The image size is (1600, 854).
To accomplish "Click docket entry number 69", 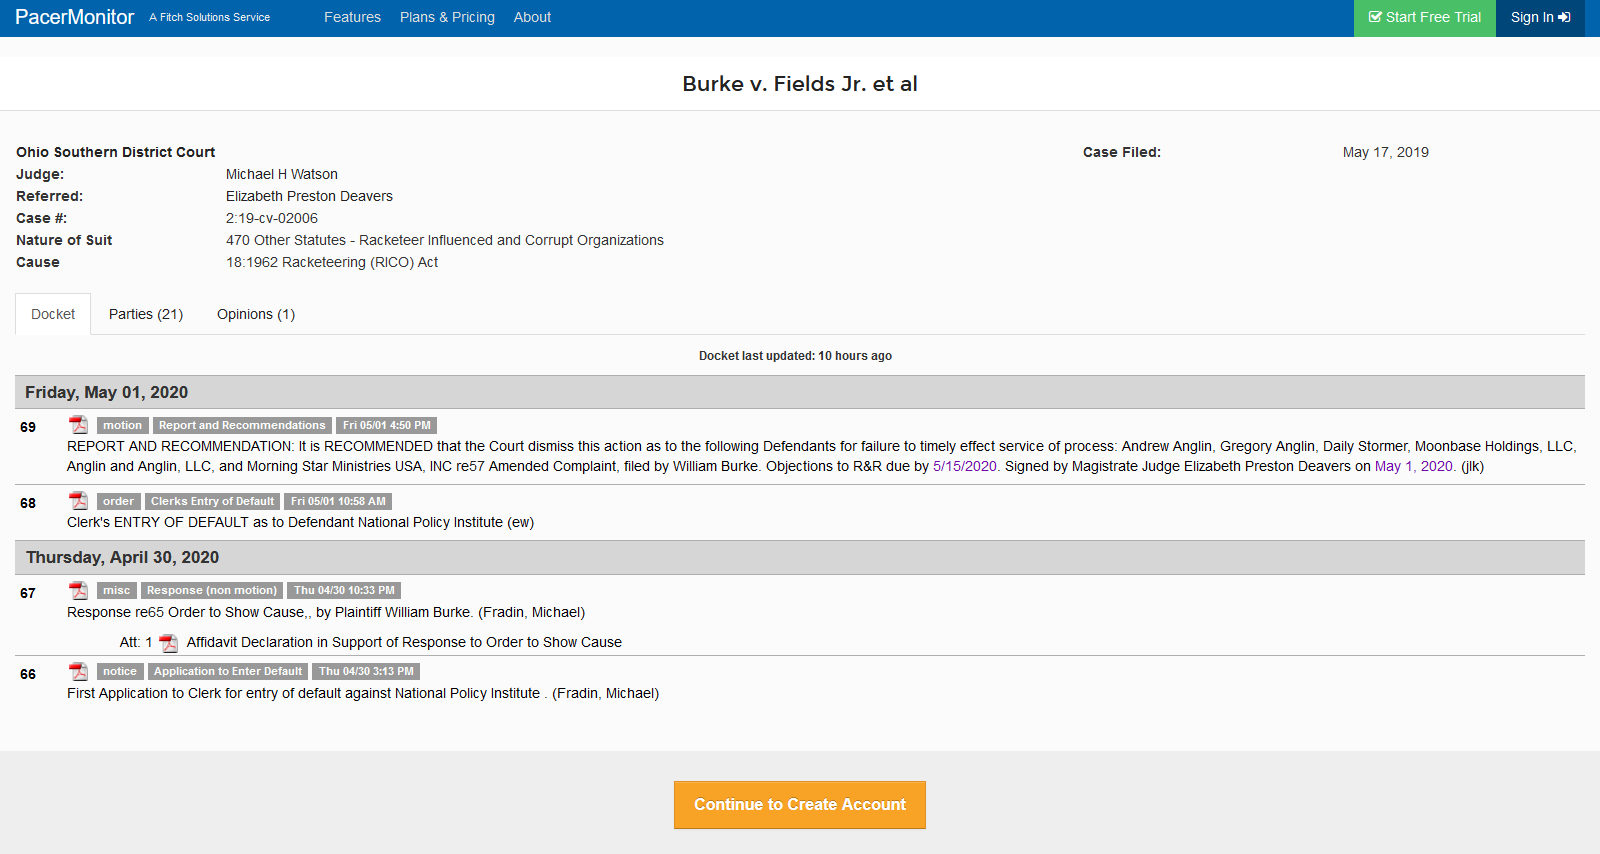I will 28,427.
